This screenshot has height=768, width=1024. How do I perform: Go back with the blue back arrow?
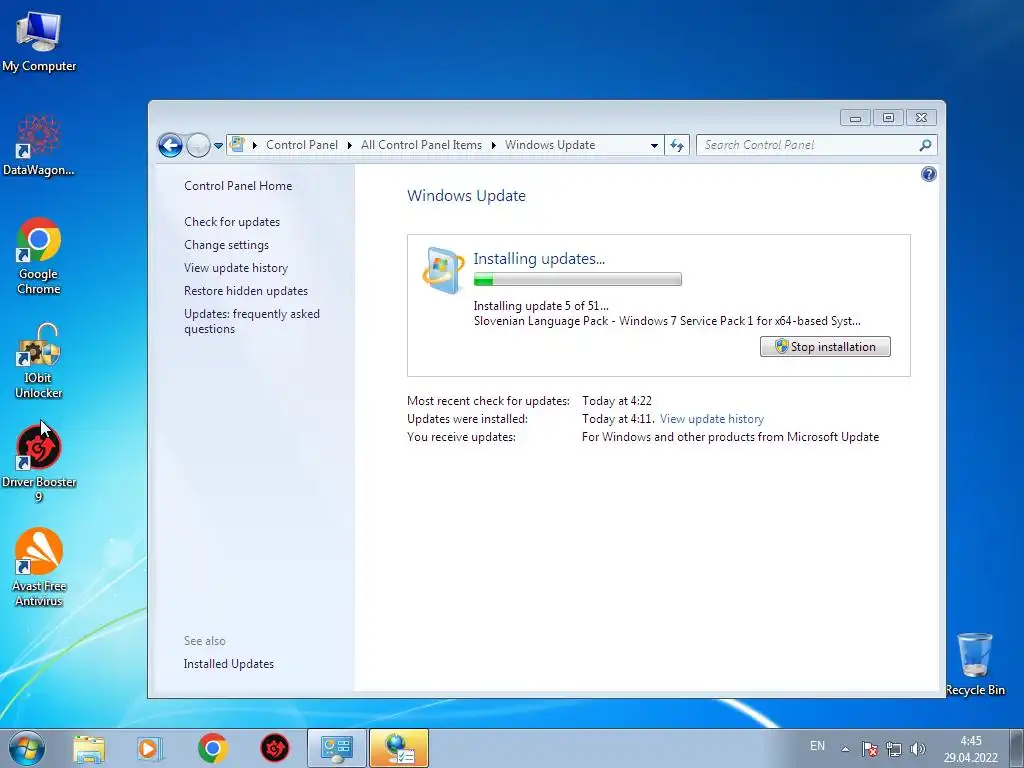pyautogui.click(x=170, y=145)
